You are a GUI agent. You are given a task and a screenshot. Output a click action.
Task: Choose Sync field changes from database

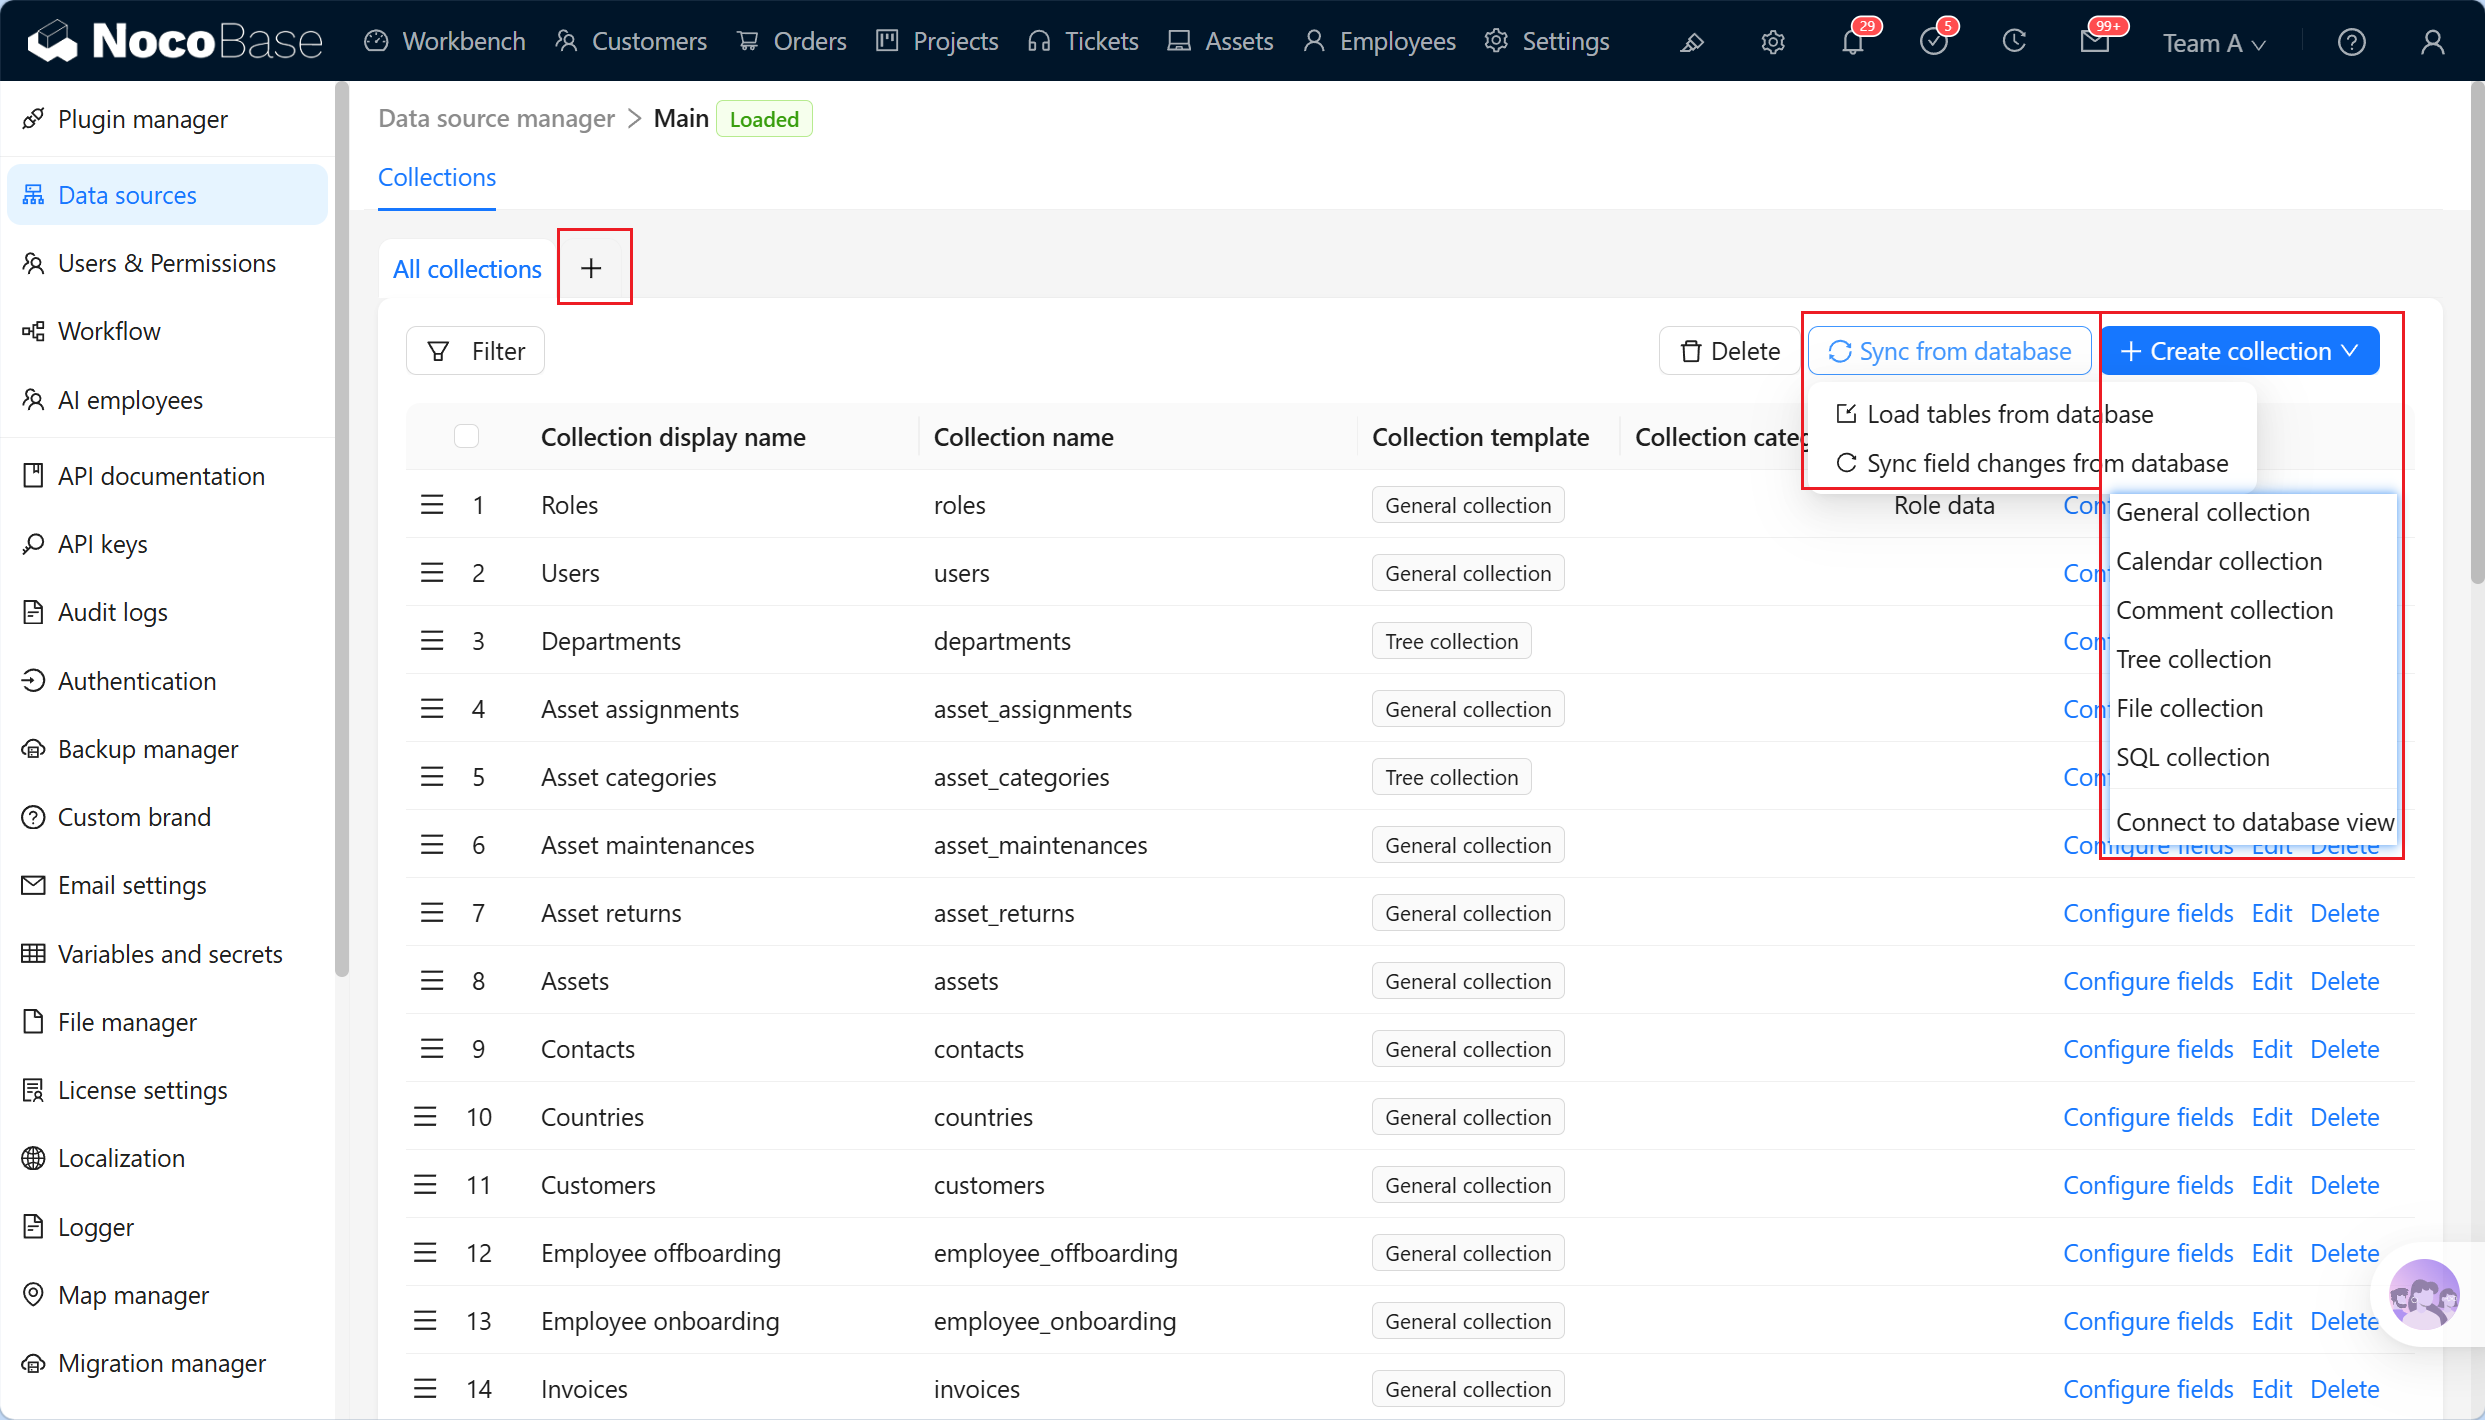(x=2032, y=463)
